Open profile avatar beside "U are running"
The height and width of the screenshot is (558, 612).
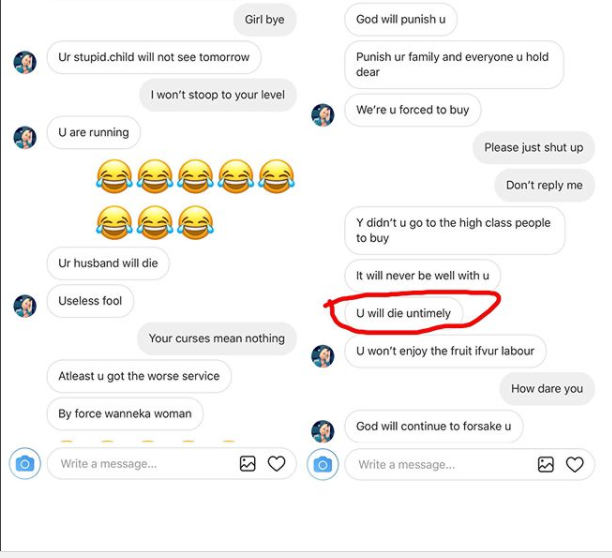(x=25, y=137)
